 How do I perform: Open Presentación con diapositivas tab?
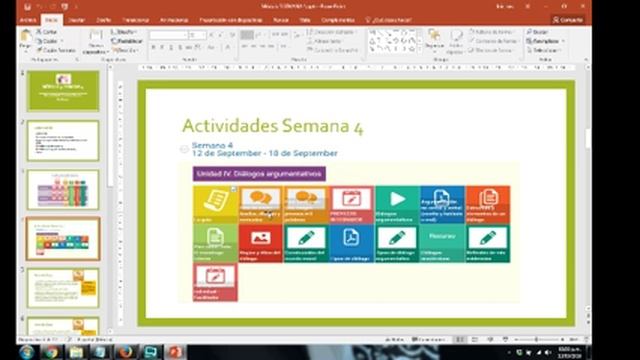pyautogui.click(x=231, y=20)
